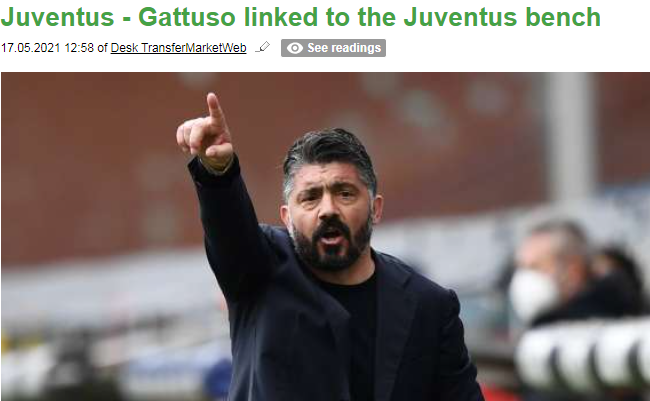Click the 12:58 publication time
The height and width of the screenshot is (401, 650).
tap(79, 48)
